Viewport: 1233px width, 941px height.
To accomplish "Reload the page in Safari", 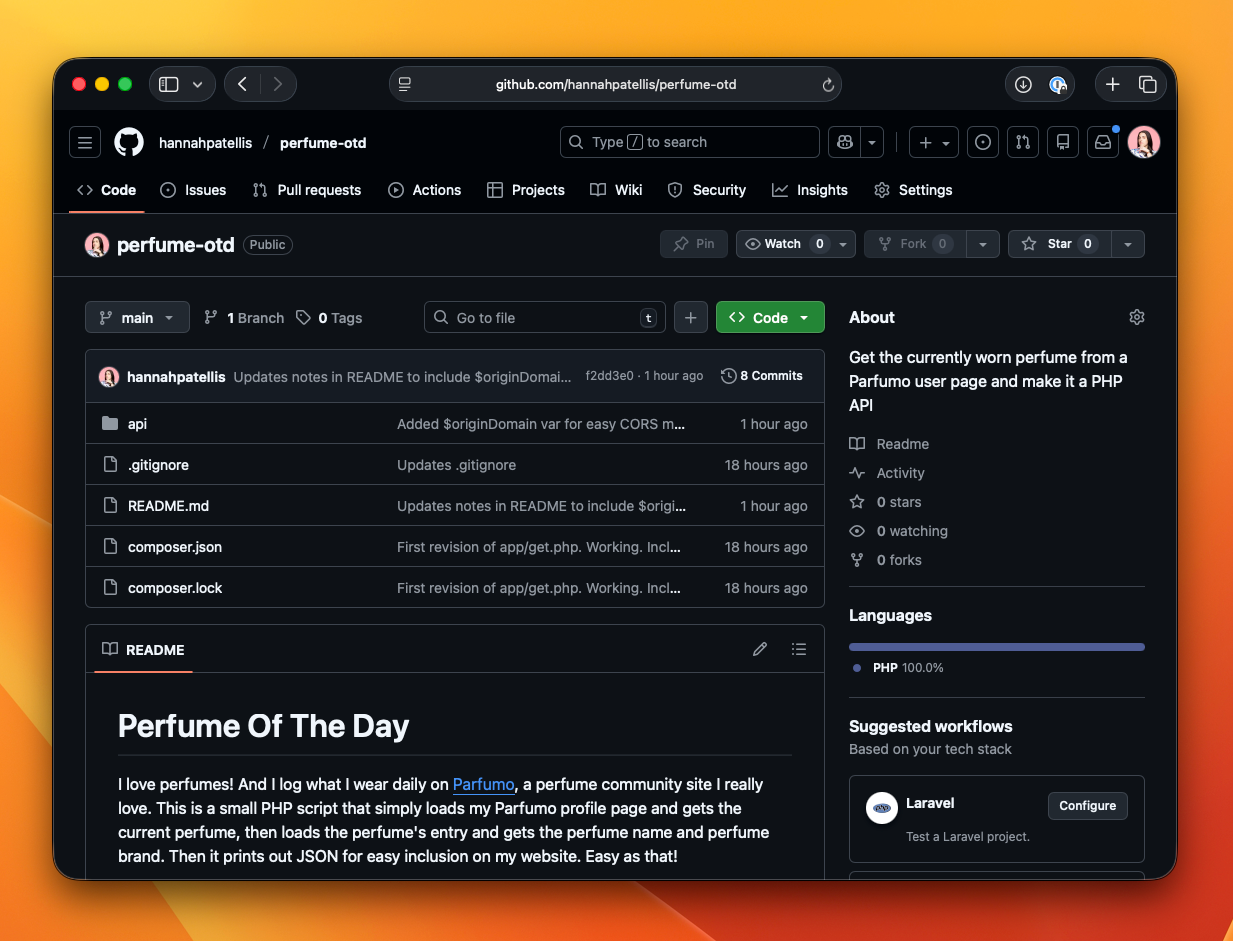I will pos(828,85).
